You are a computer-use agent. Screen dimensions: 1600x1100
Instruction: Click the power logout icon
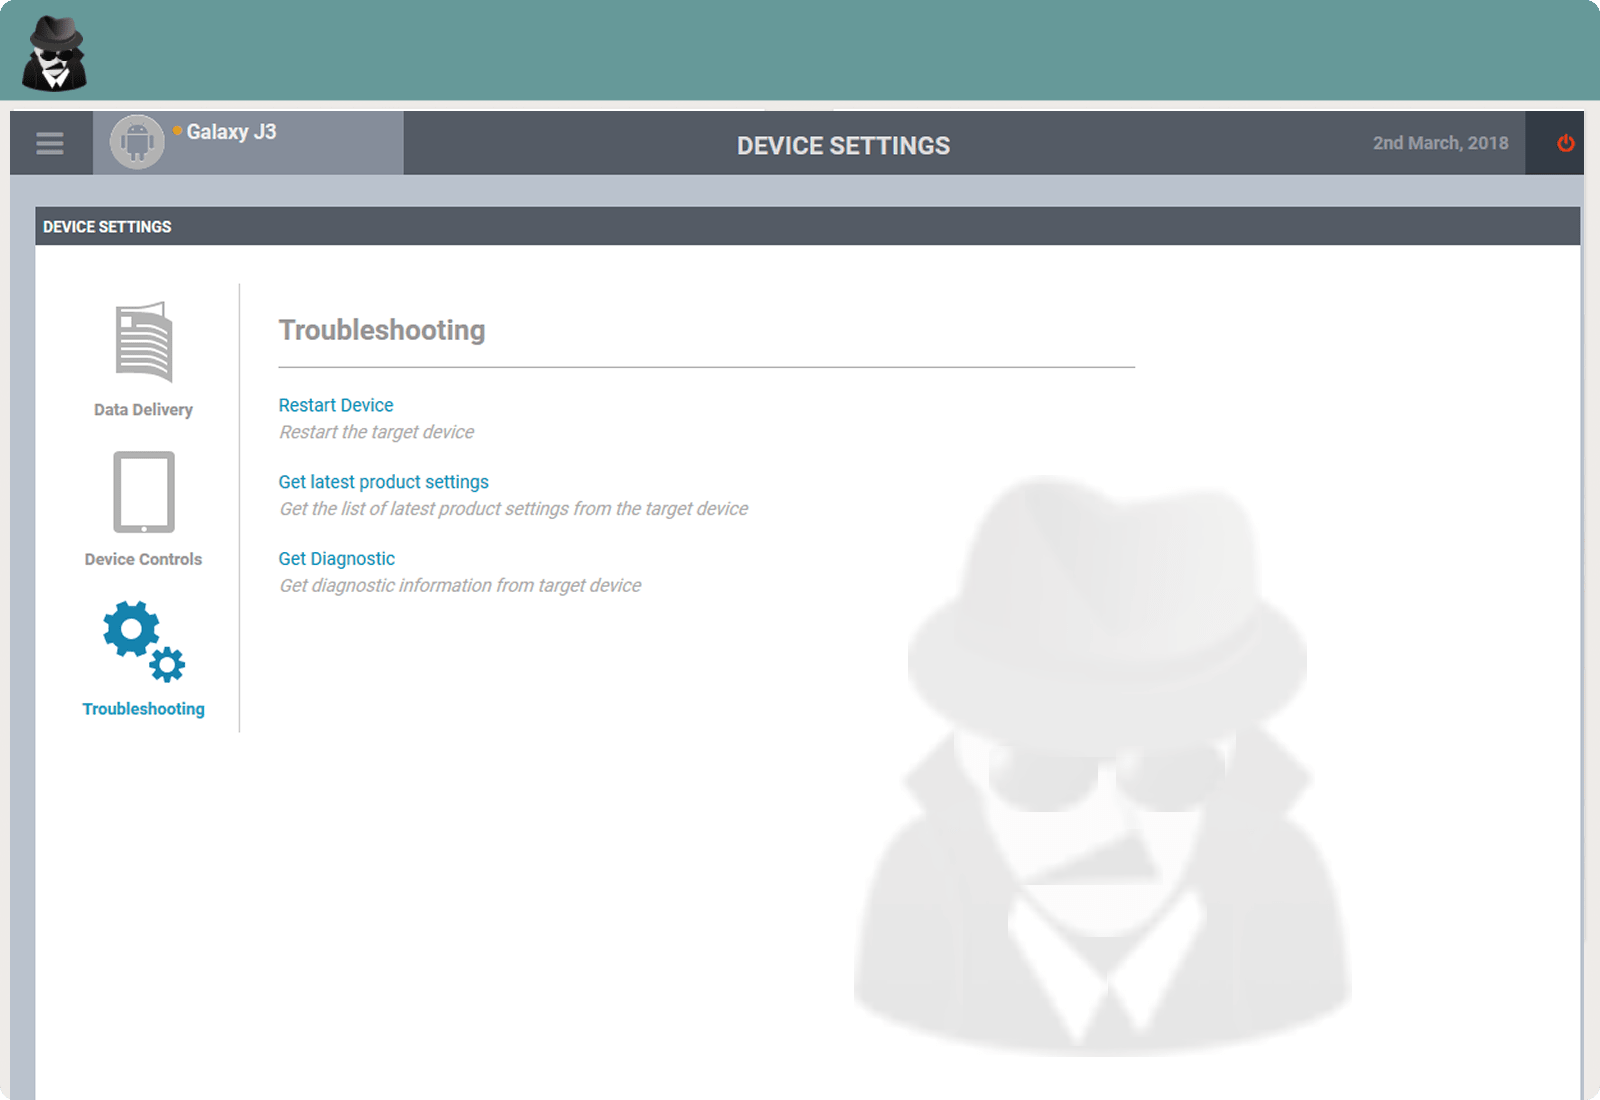1565,143
